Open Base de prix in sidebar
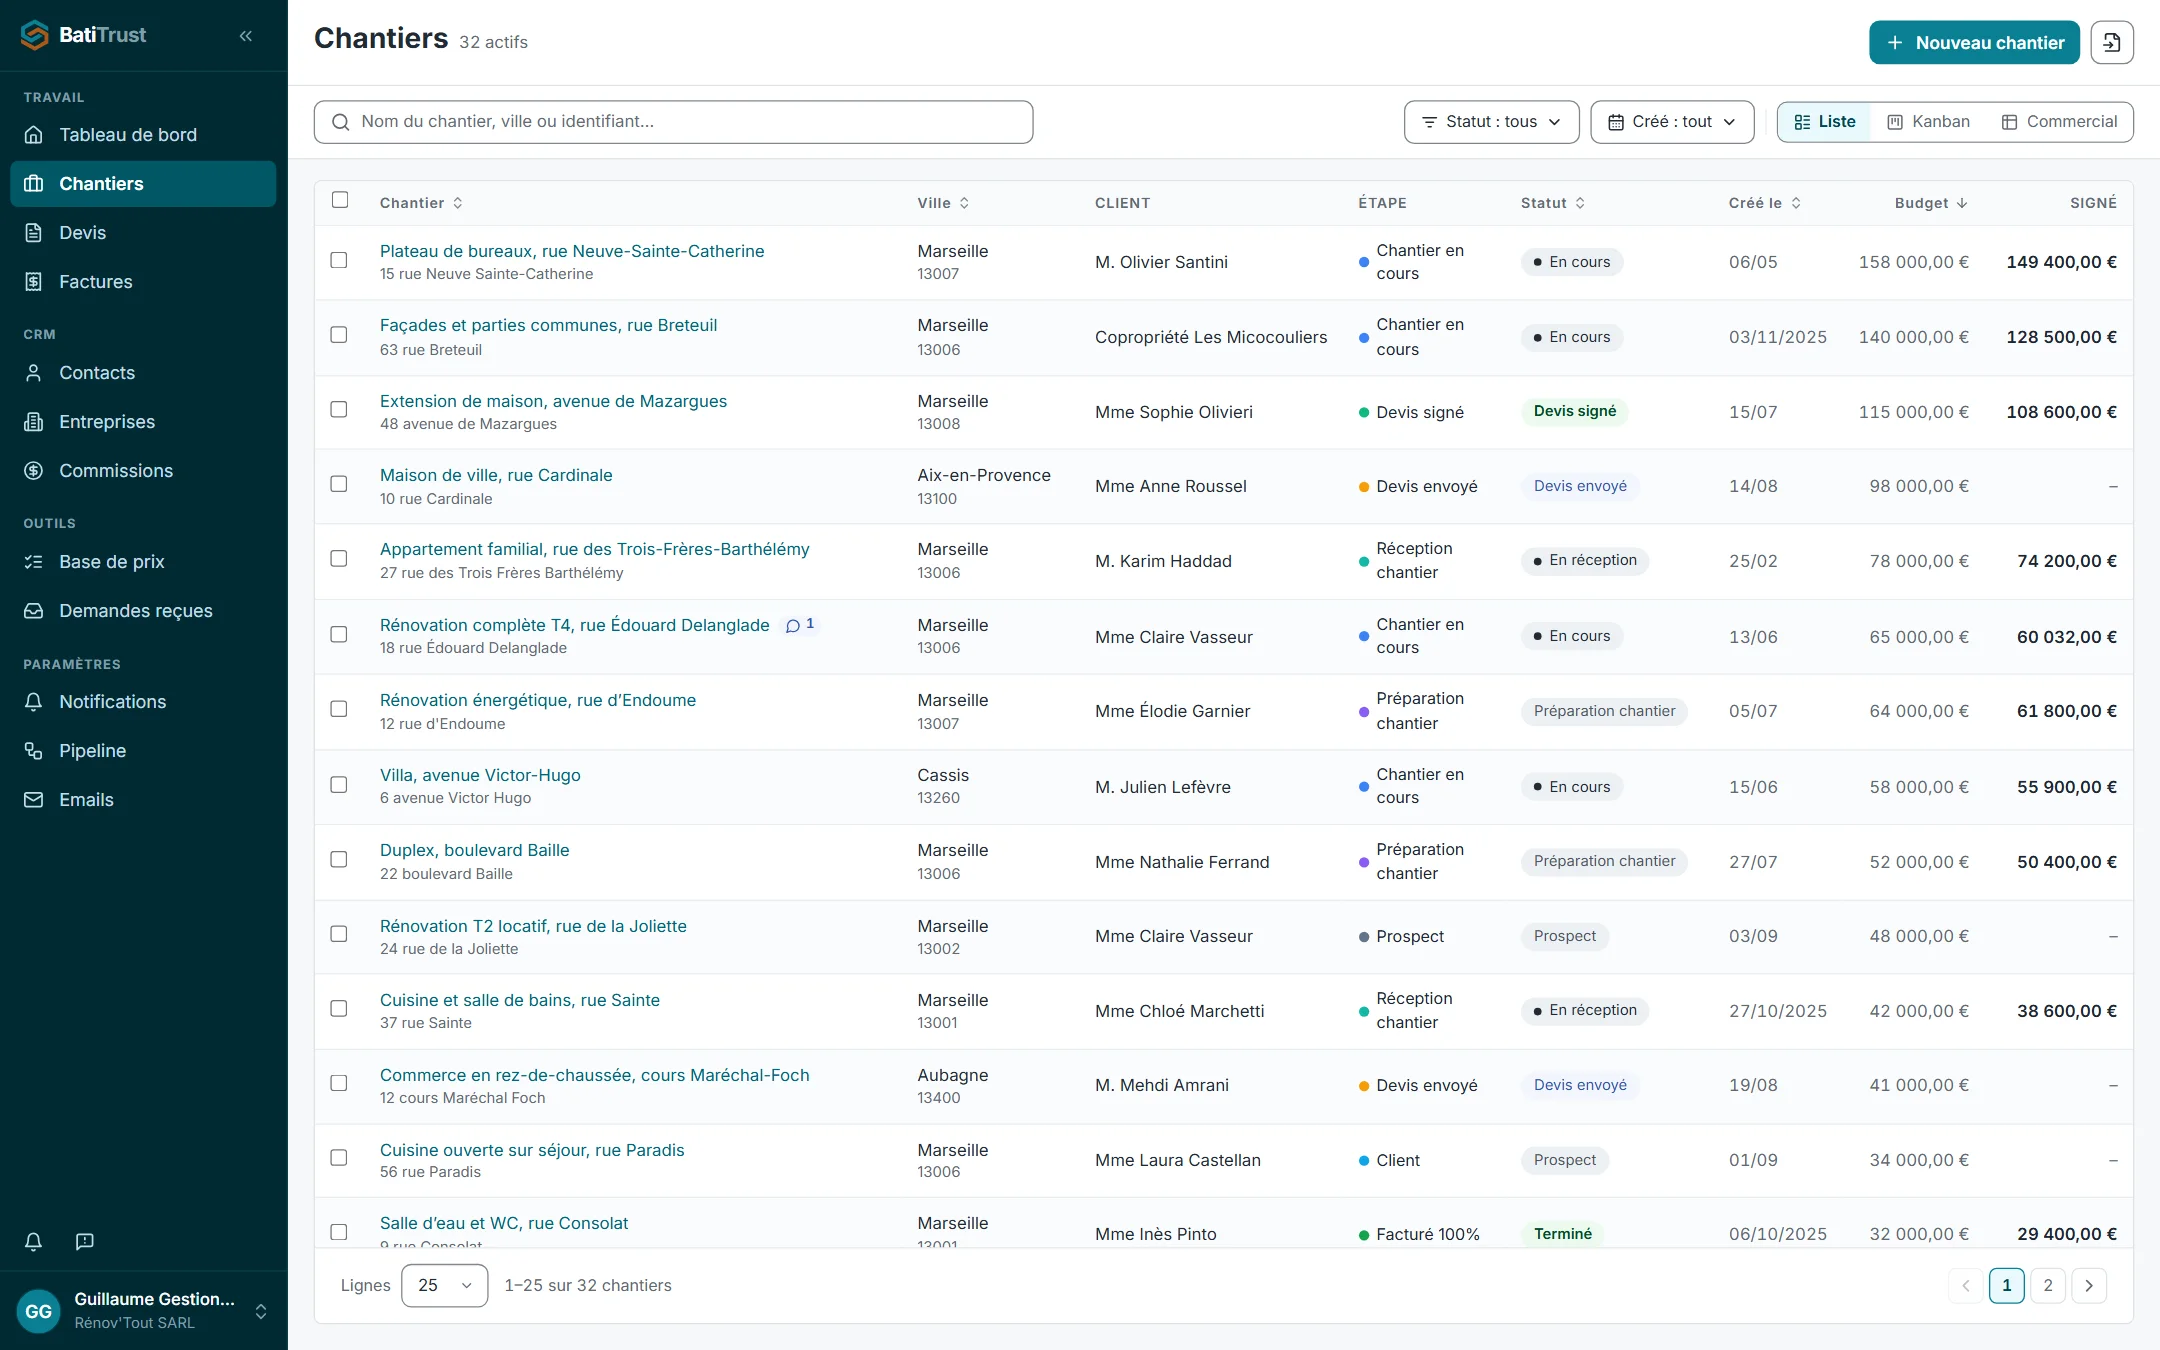 [143, 562]
